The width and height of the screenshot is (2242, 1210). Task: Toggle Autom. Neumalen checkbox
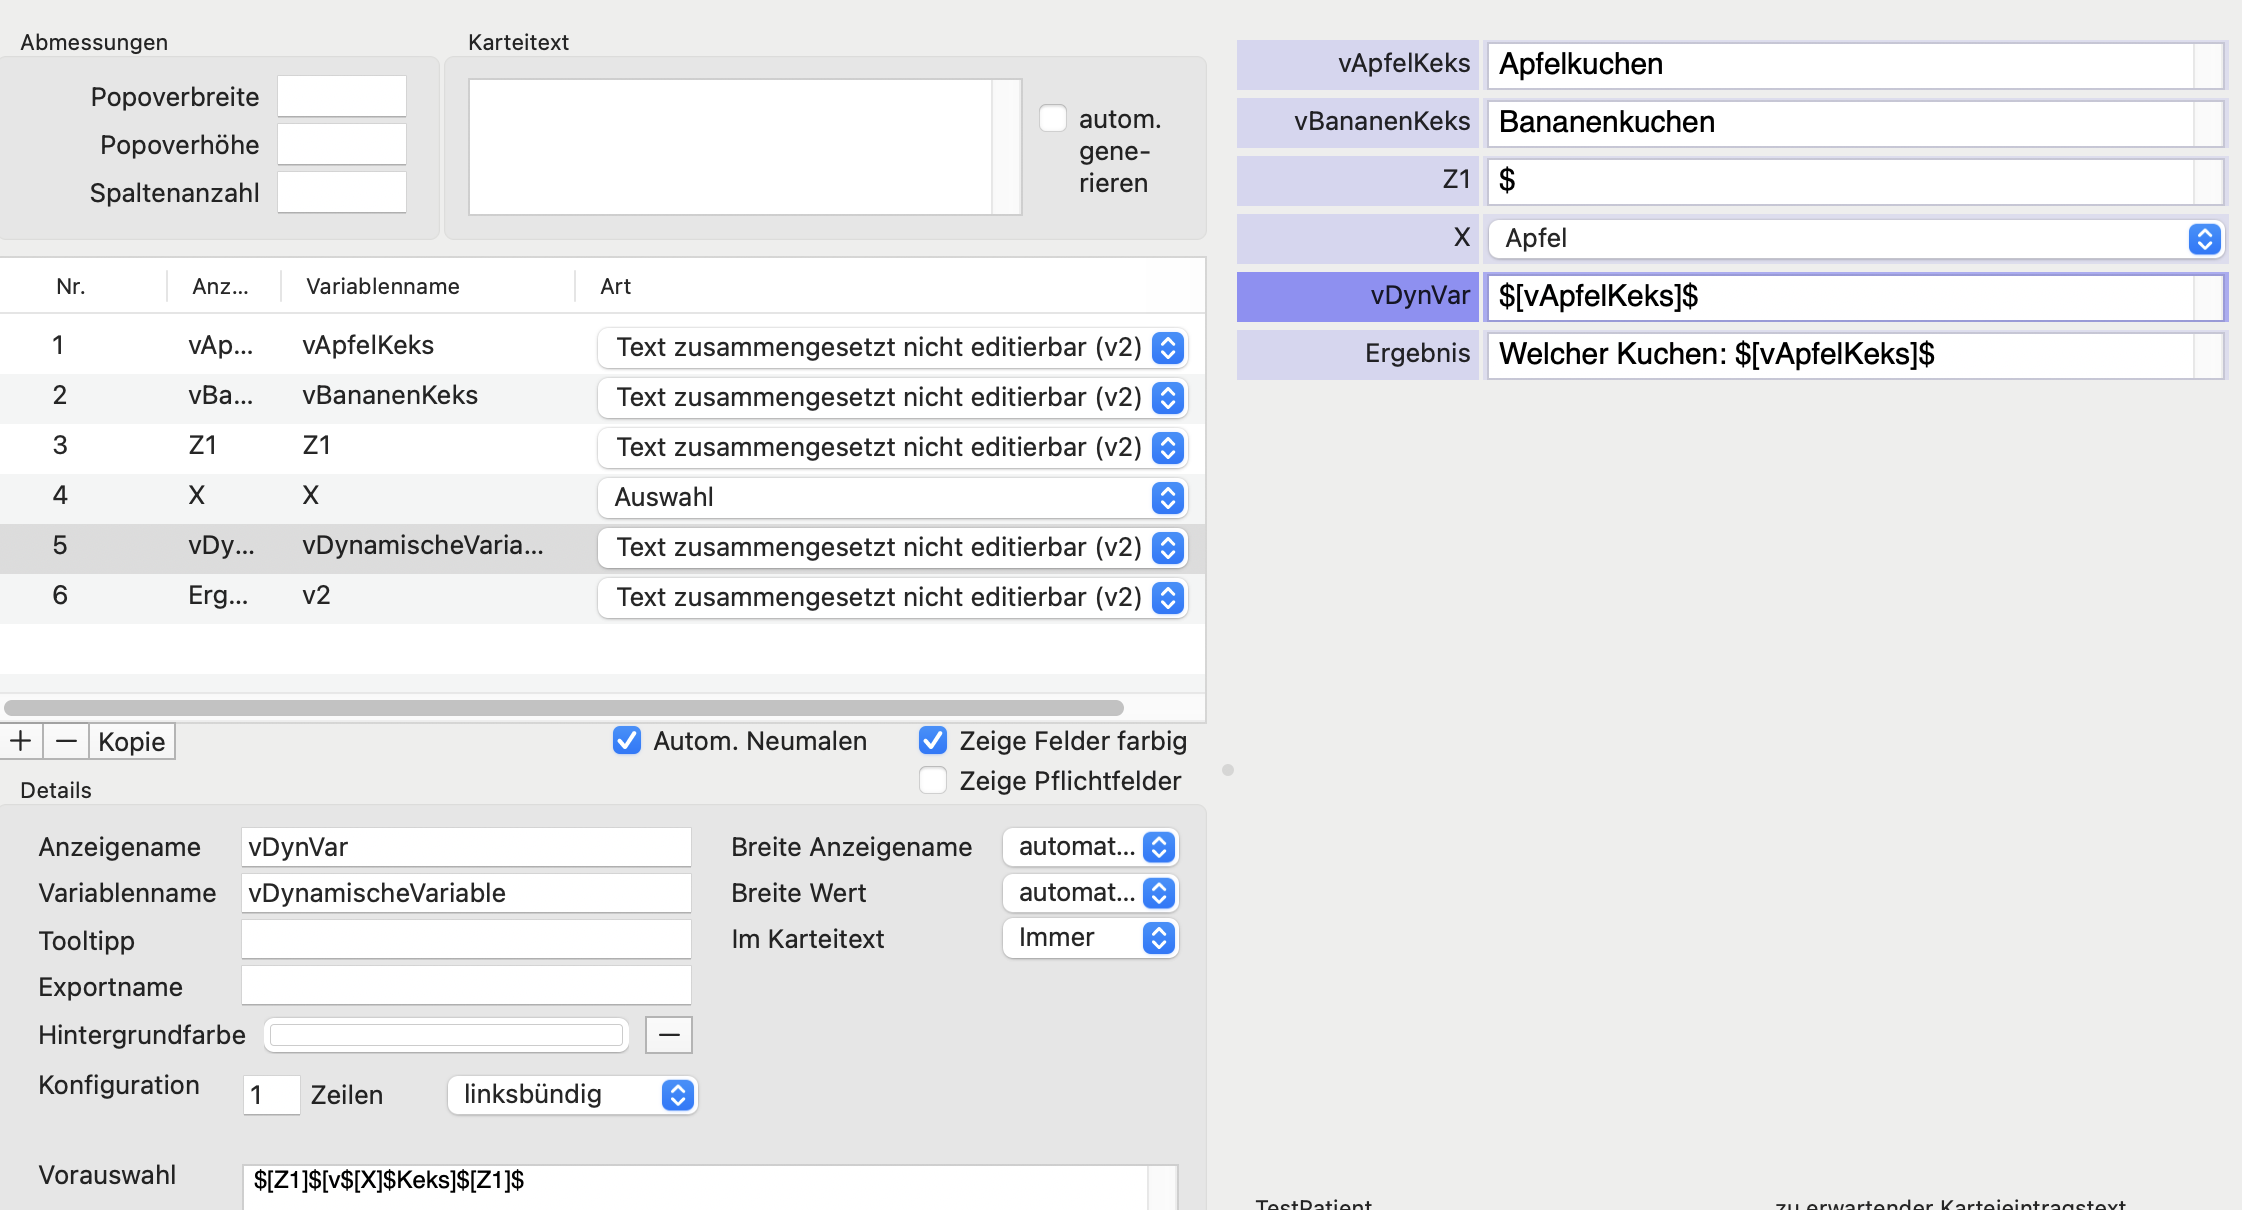point(627,741)
